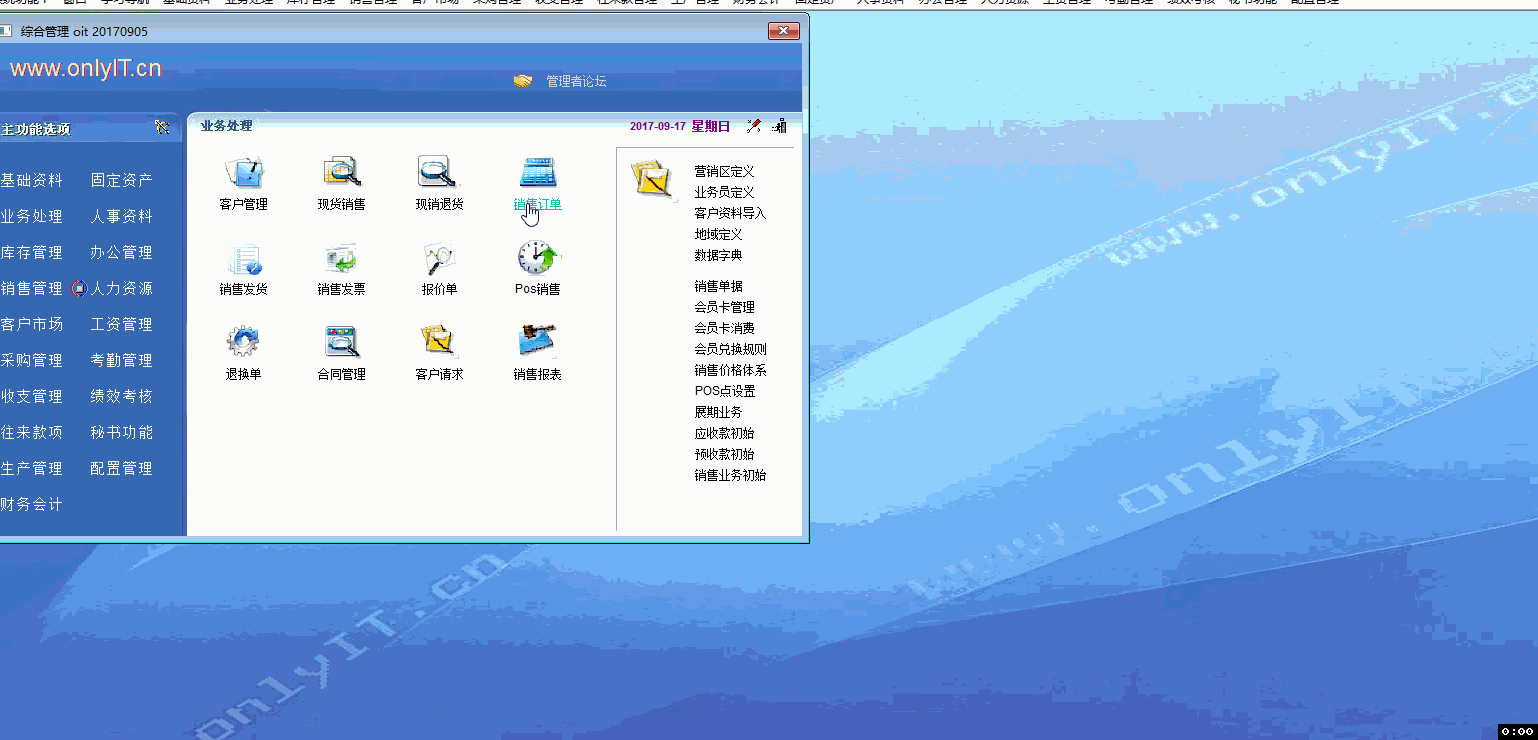The height and width of the screenshot is (740, 1538).
Task: Select 库存管理 in the left function menu
Action: 32,253
